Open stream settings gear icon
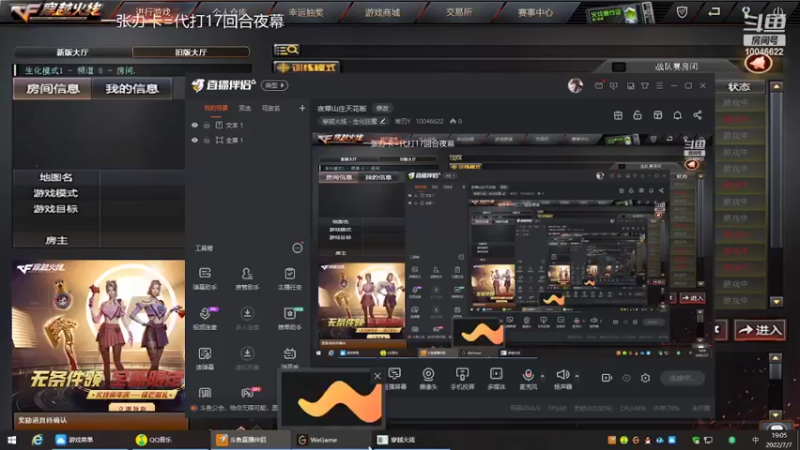This screenshot has height=450, width=800. pos(645,378)
